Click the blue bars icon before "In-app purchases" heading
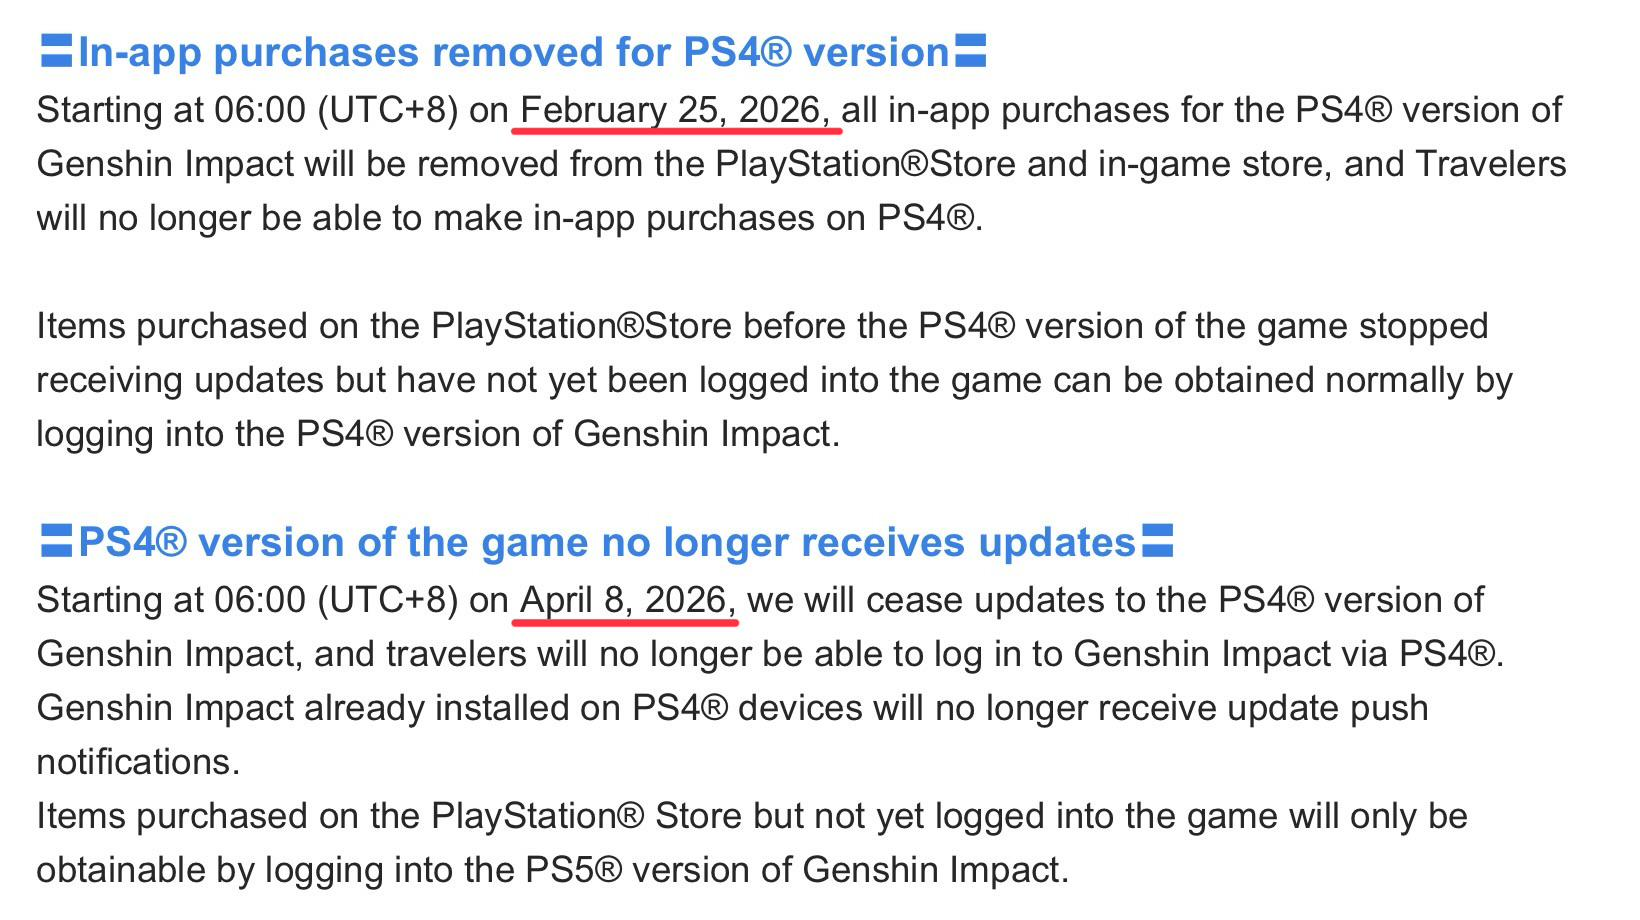1640x920 pixels. point(56,51)
